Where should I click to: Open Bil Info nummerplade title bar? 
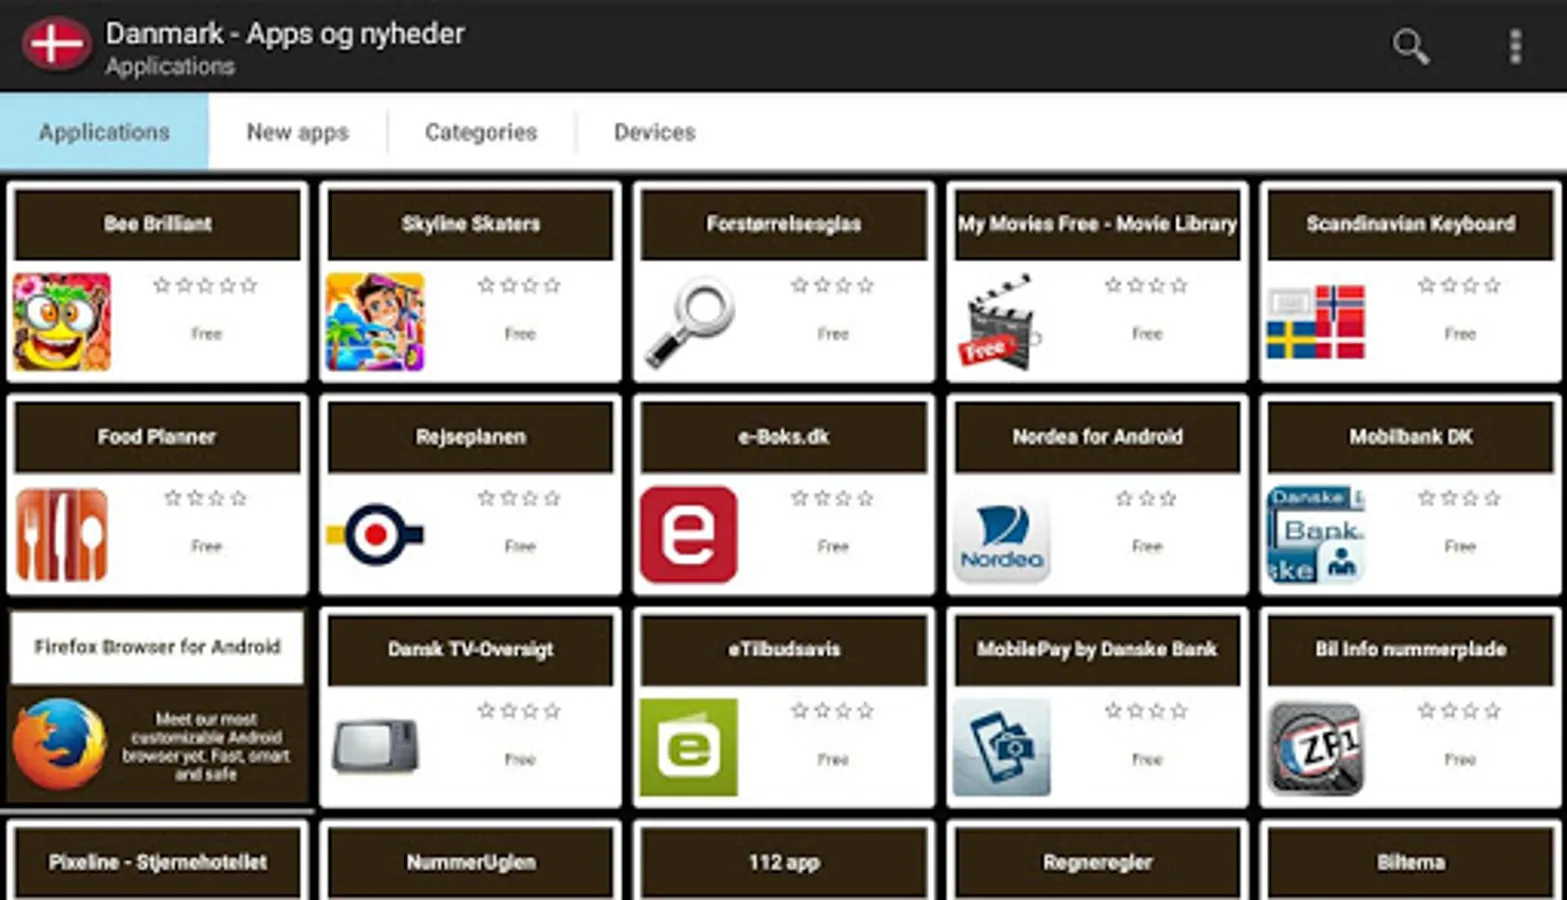coord(1410,650)
